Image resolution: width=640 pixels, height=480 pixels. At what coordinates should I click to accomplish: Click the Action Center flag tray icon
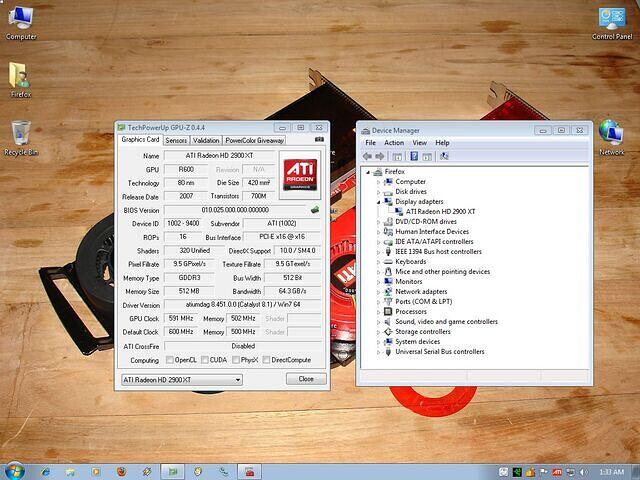click(544, 472)
